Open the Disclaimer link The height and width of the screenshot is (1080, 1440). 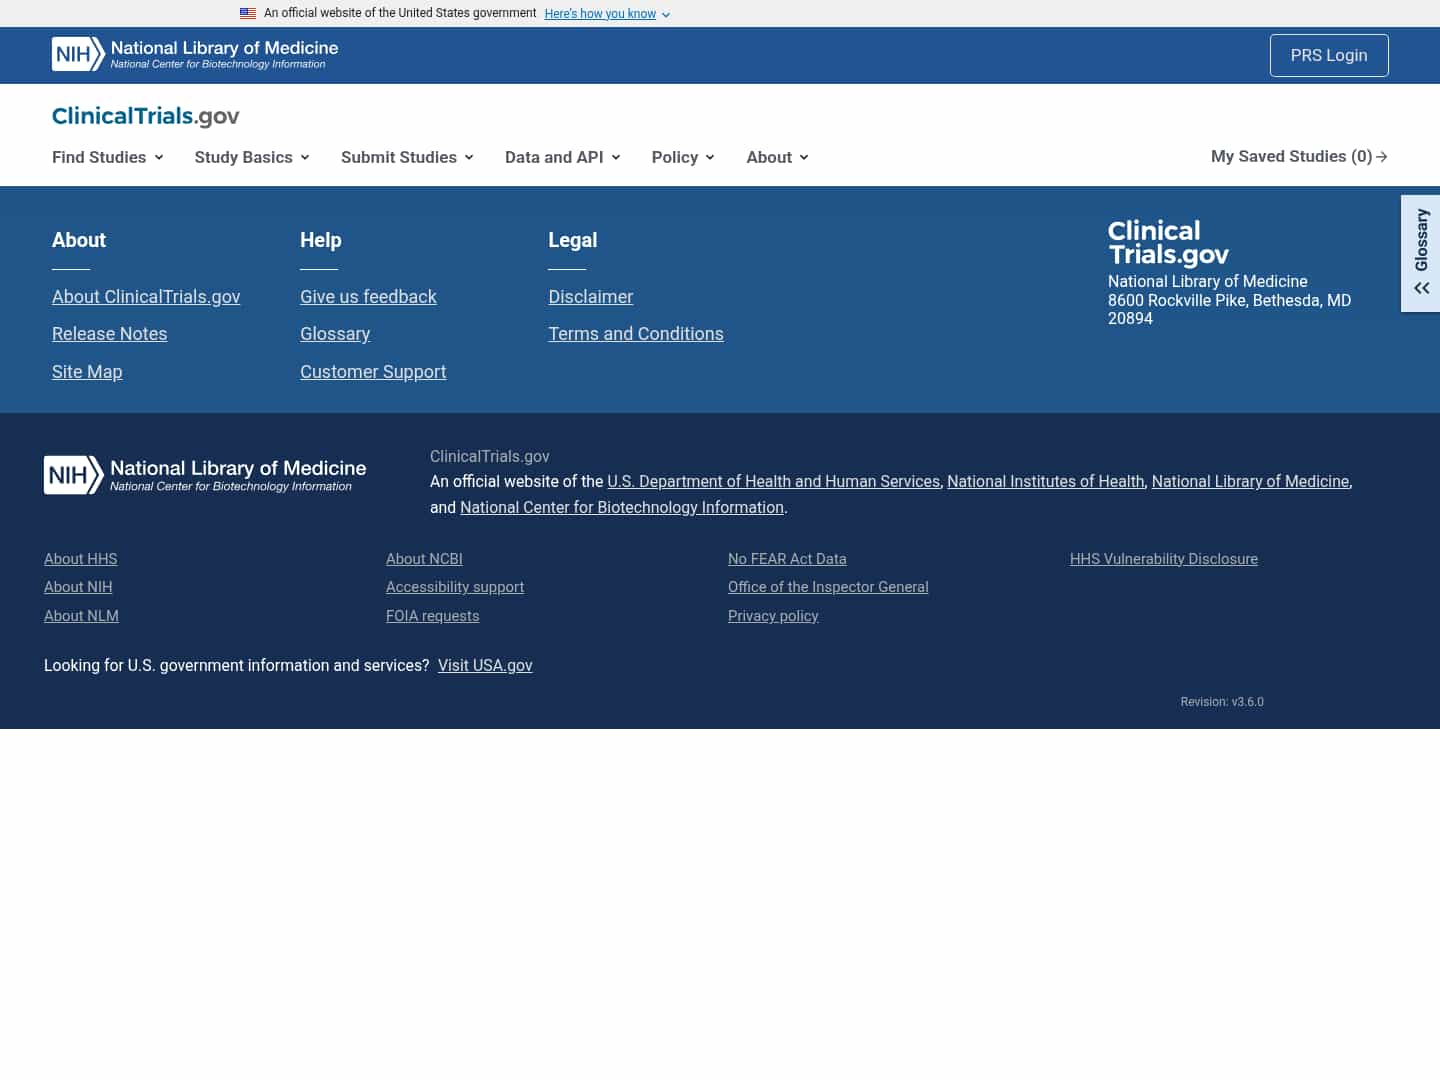point(591,297)
